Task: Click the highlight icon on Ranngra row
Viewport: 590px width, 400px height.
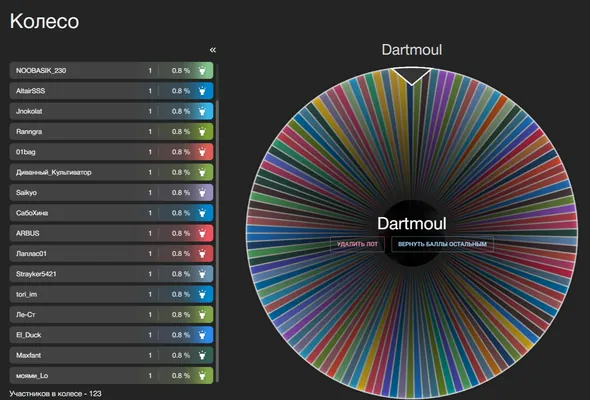Action: pos(202,131)
